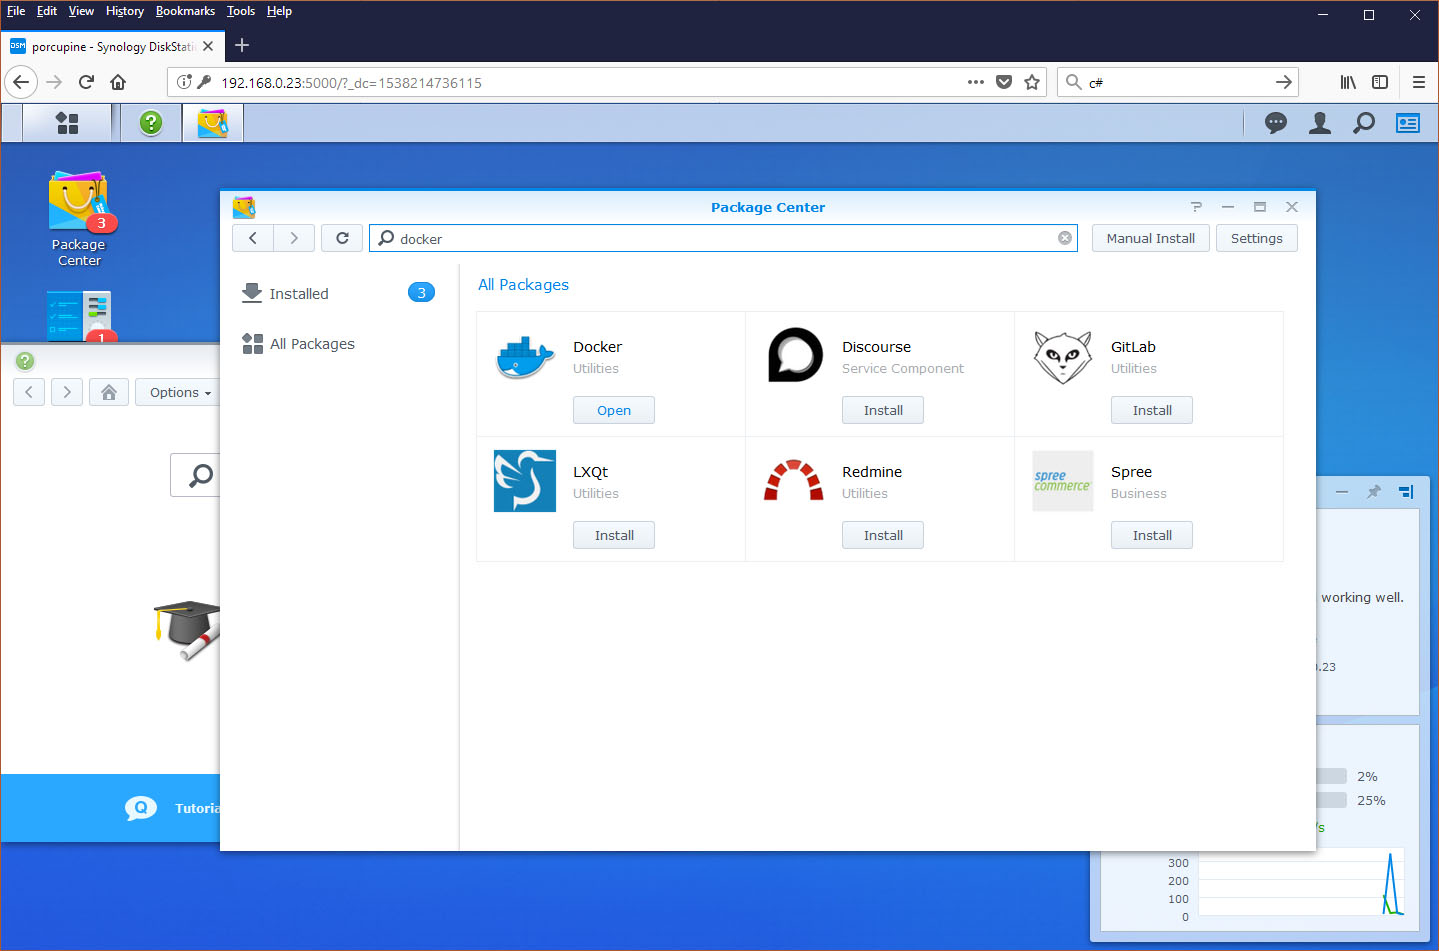Open Firefox home page button
1439x951 pixels.
coord(118,82)
